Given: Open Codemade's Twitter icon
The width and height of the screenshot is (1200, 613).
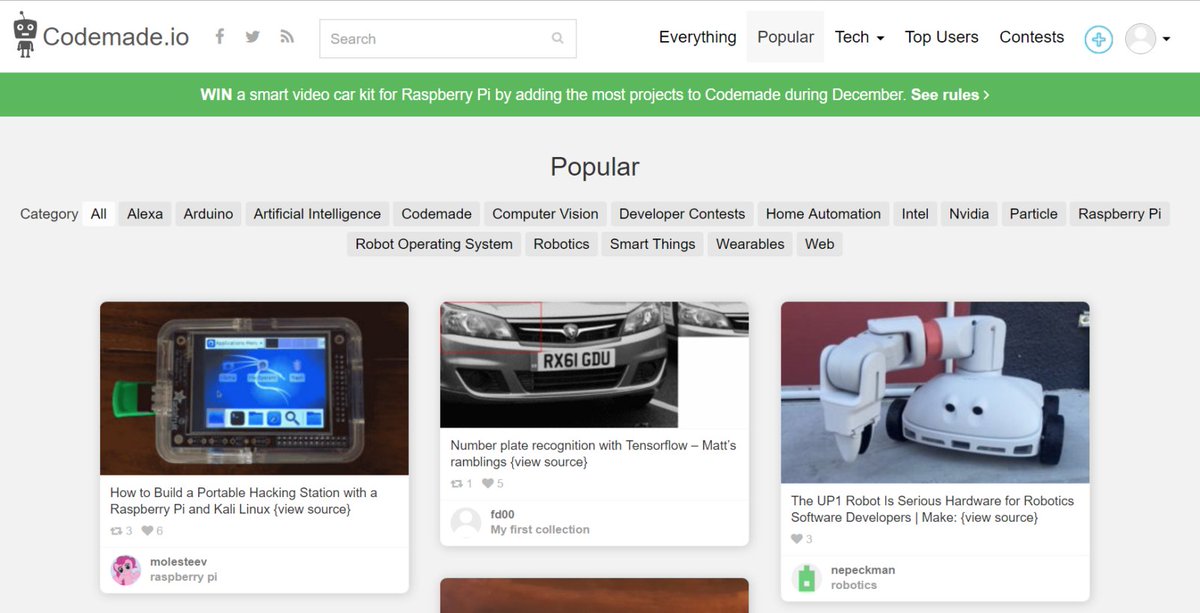Looking at the screenshot, I should tap(252, 36).
